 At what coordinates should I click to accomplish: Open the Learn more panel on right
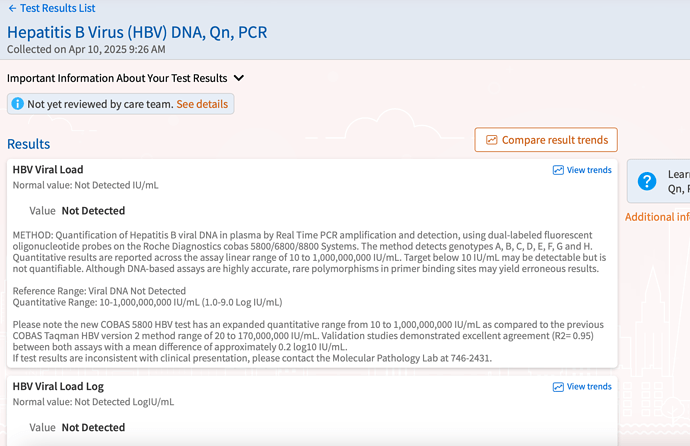659,181
